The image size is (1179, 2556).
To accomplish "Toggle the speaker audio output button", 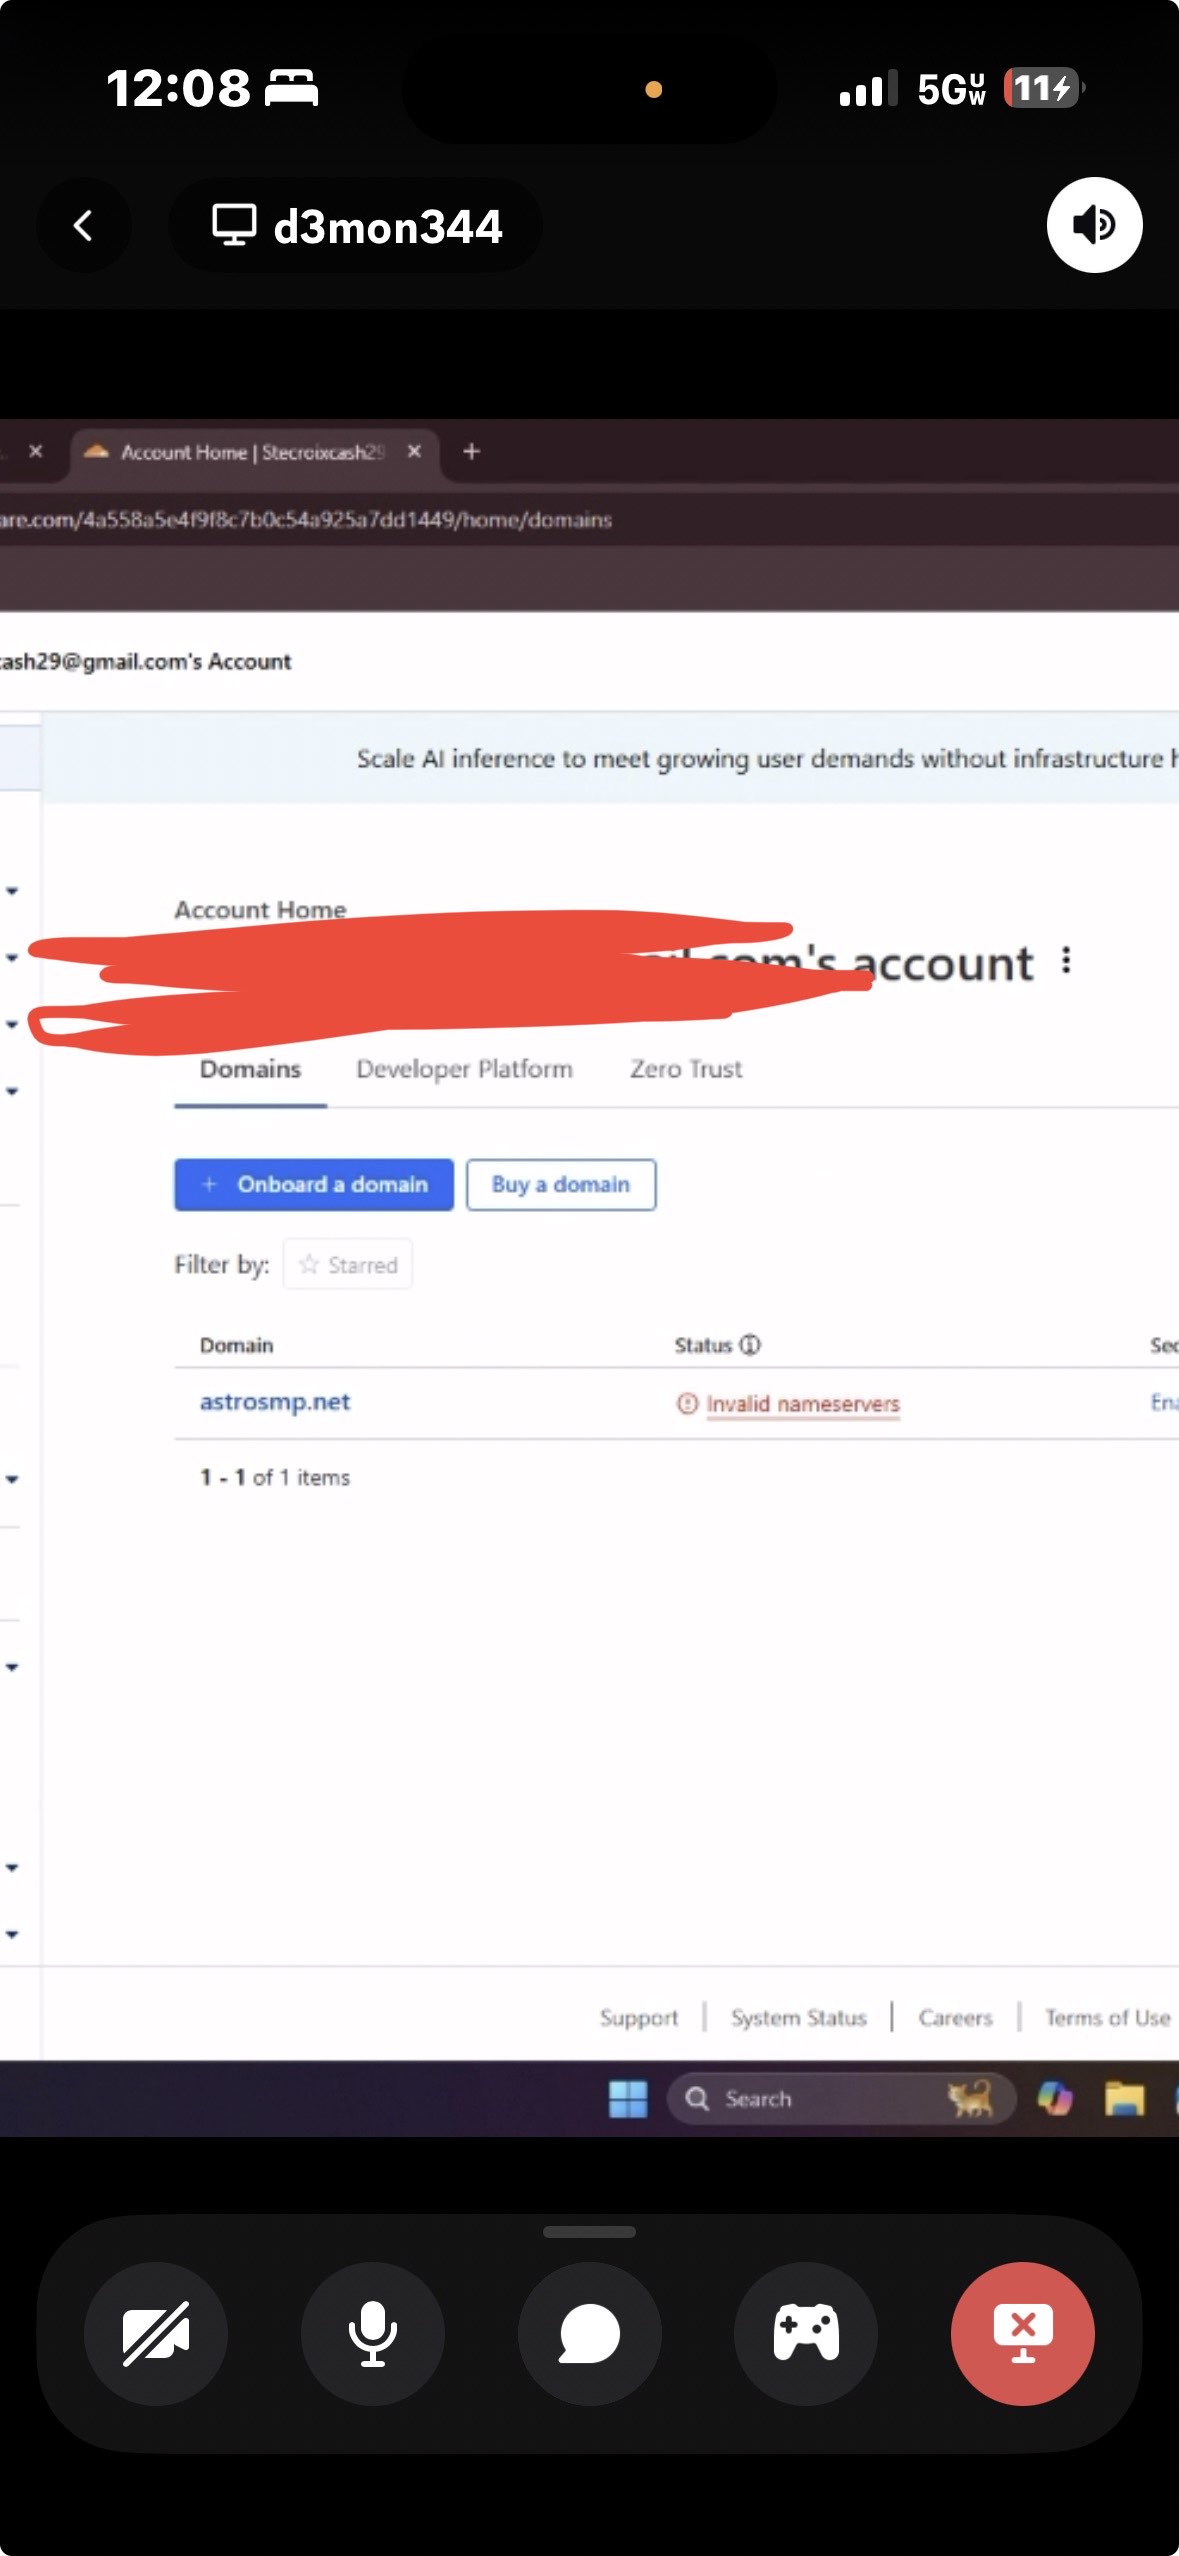I will (1094, 225).
